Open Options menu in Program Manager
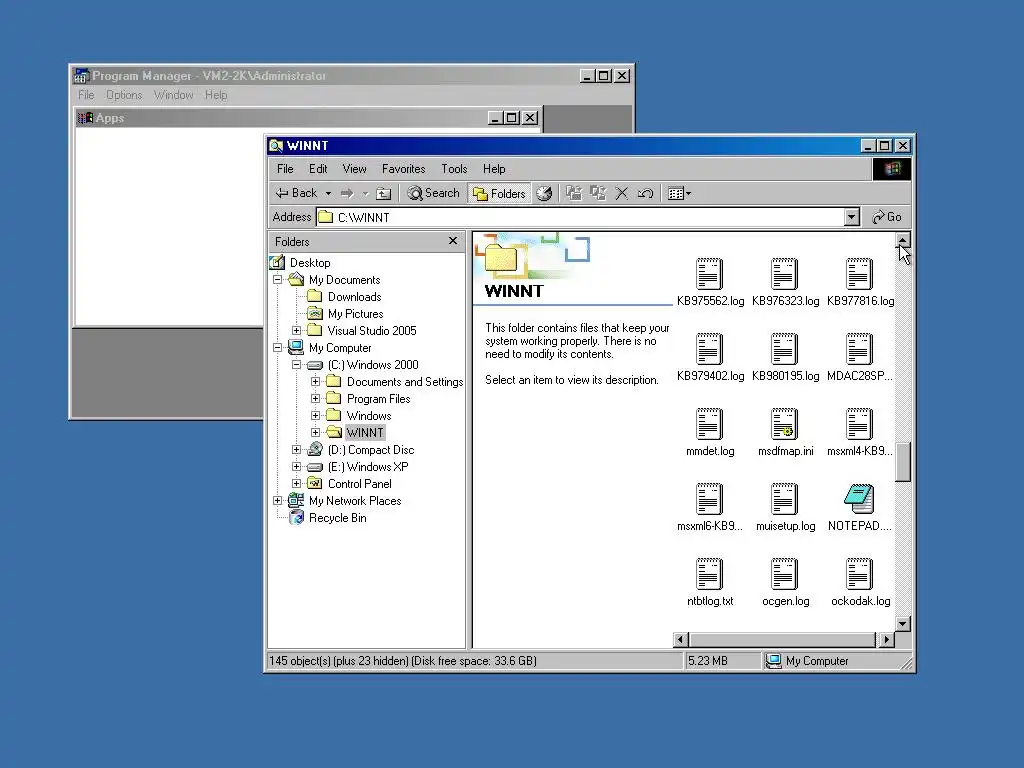This screenshot has width=1024, height=768. [x=124, y=95]
